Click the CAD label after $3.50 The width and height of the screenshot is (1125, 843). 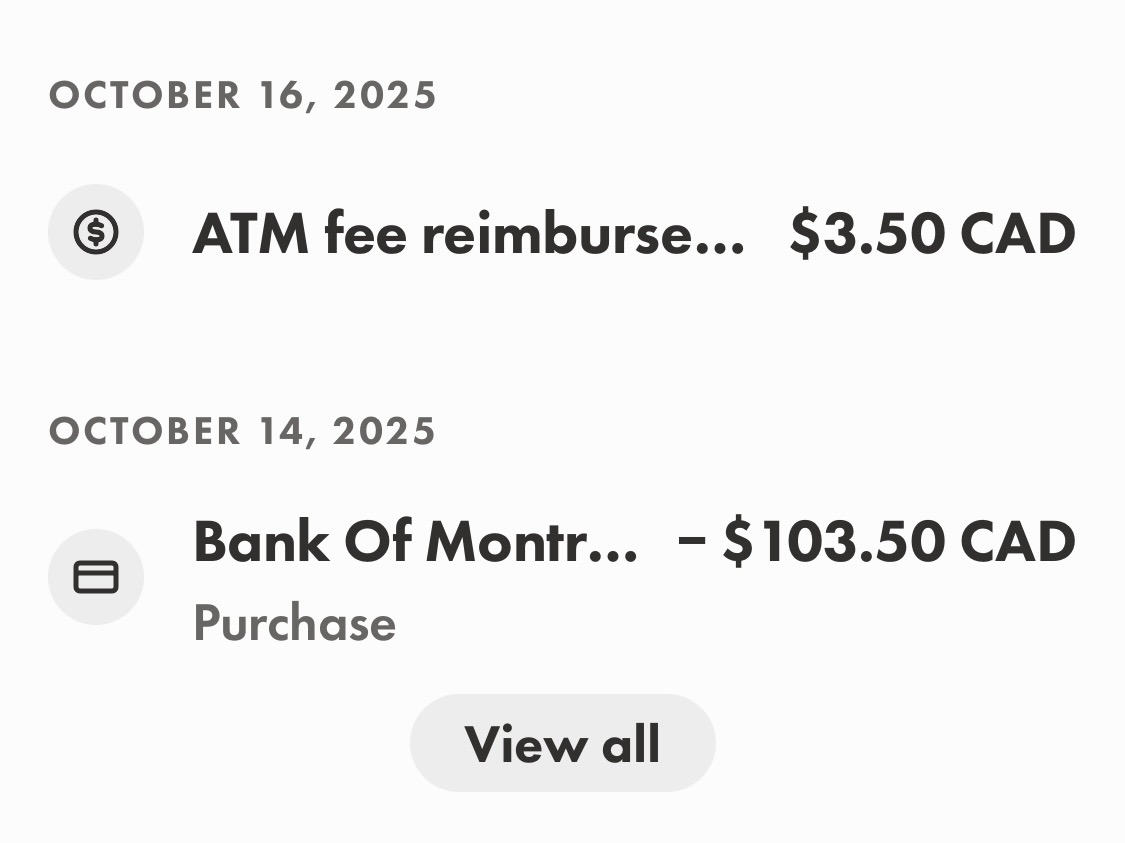coord(1017,234)
